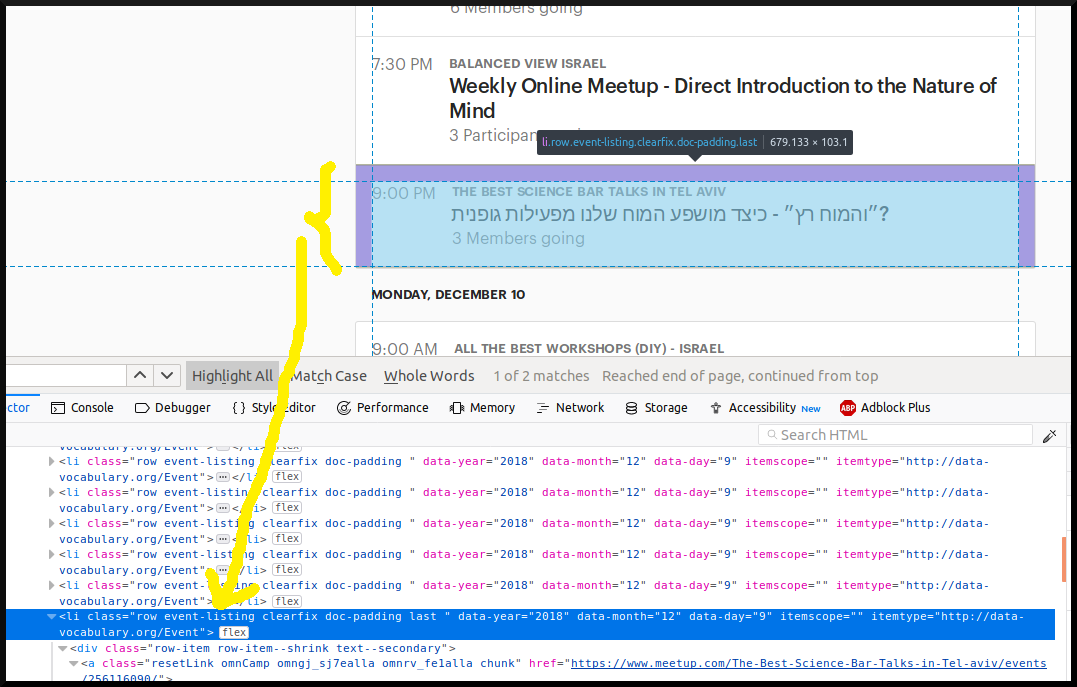Toggle flex badge on doc-padding last row
Viewport: 1077px width, 687px height.
(234, 632)
